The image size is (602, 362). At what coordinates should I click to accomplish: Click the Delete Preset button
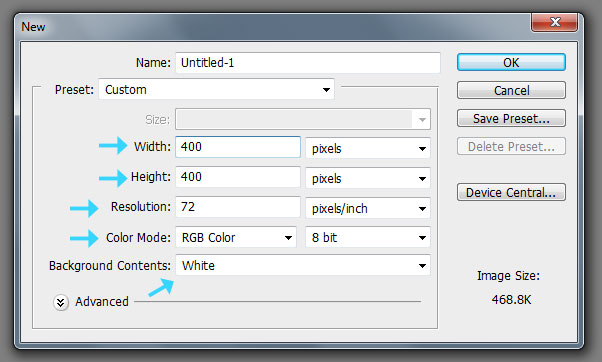click(x=511, y=146)
